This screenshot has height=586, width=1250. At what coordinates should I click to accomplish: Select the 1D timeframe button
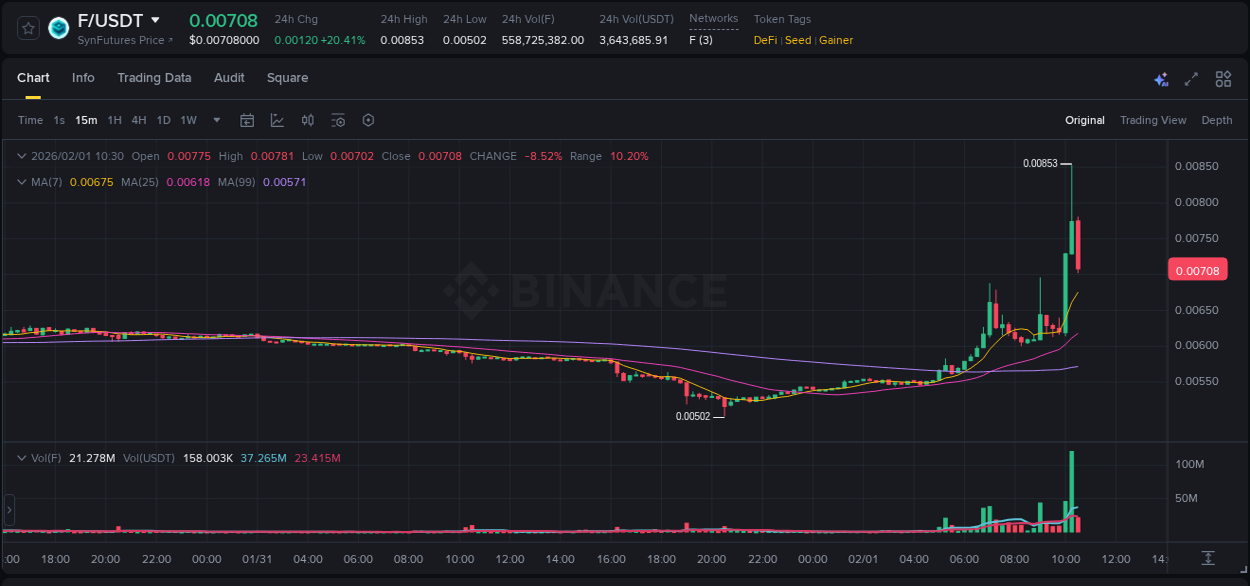163,120
